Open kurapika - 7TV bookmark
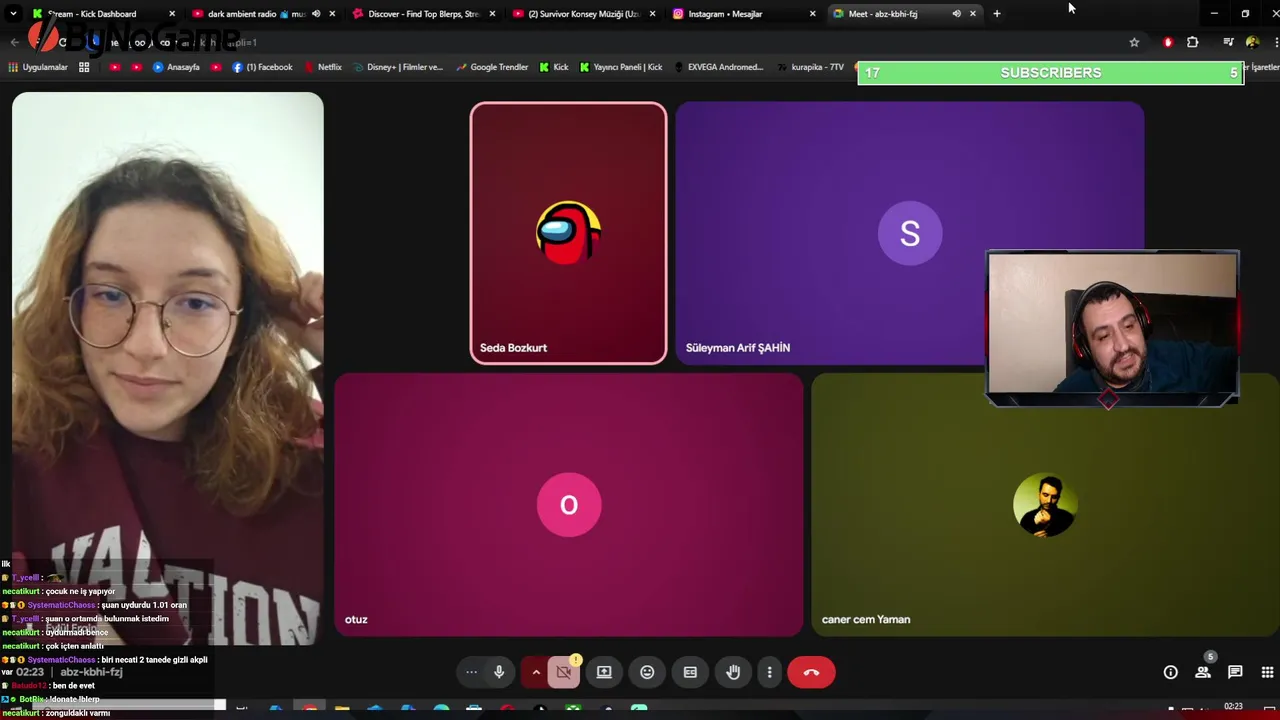Viewport: 1280px width, 720px height. [810, 67]
